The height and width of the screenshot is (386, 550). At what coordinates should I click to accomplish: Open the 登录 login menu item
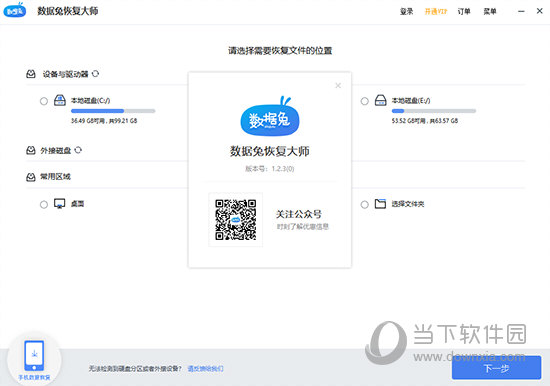(407, 12)
